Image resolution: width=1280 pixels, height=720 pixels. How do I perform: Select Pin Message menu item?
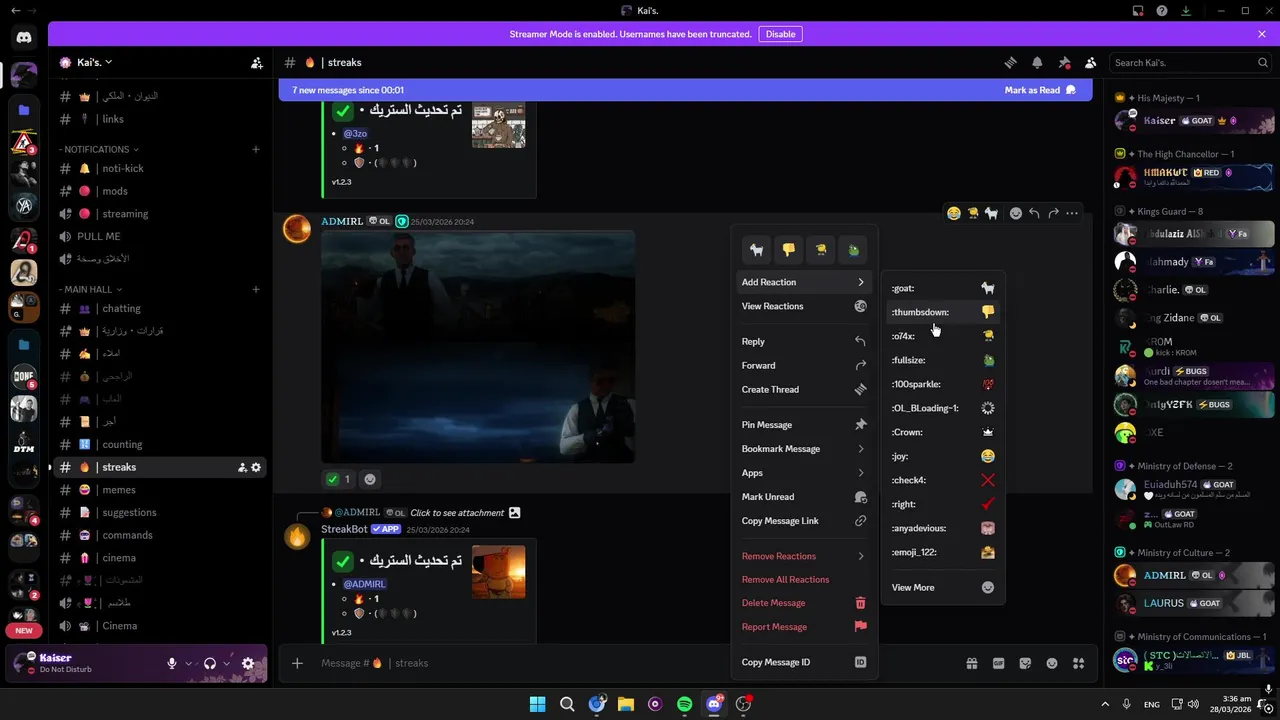point(804,425)
